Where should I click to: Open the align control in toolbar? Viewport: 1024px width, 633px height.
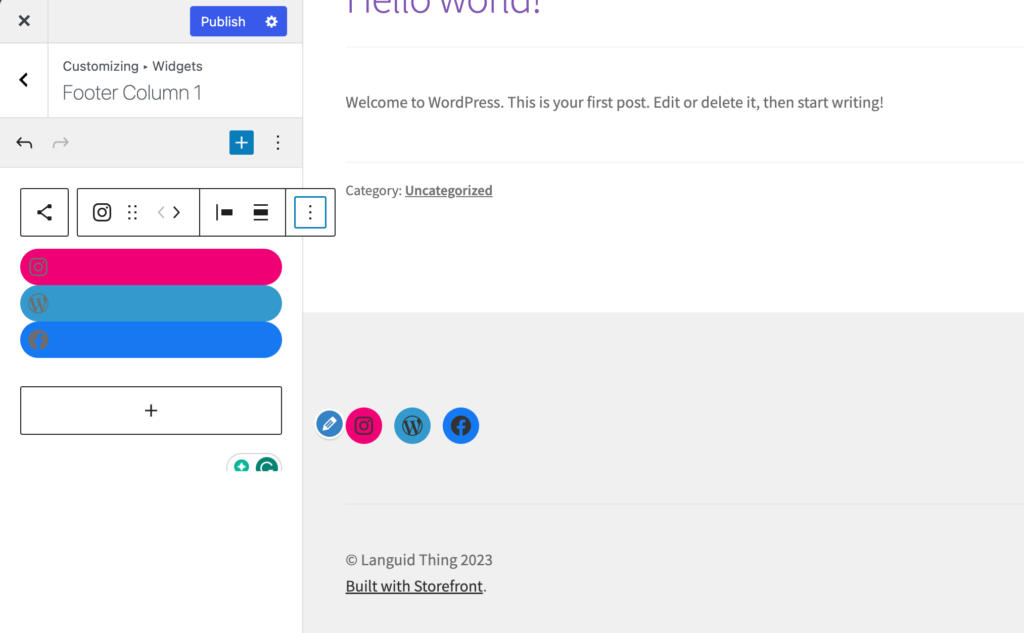coord(261,212)
